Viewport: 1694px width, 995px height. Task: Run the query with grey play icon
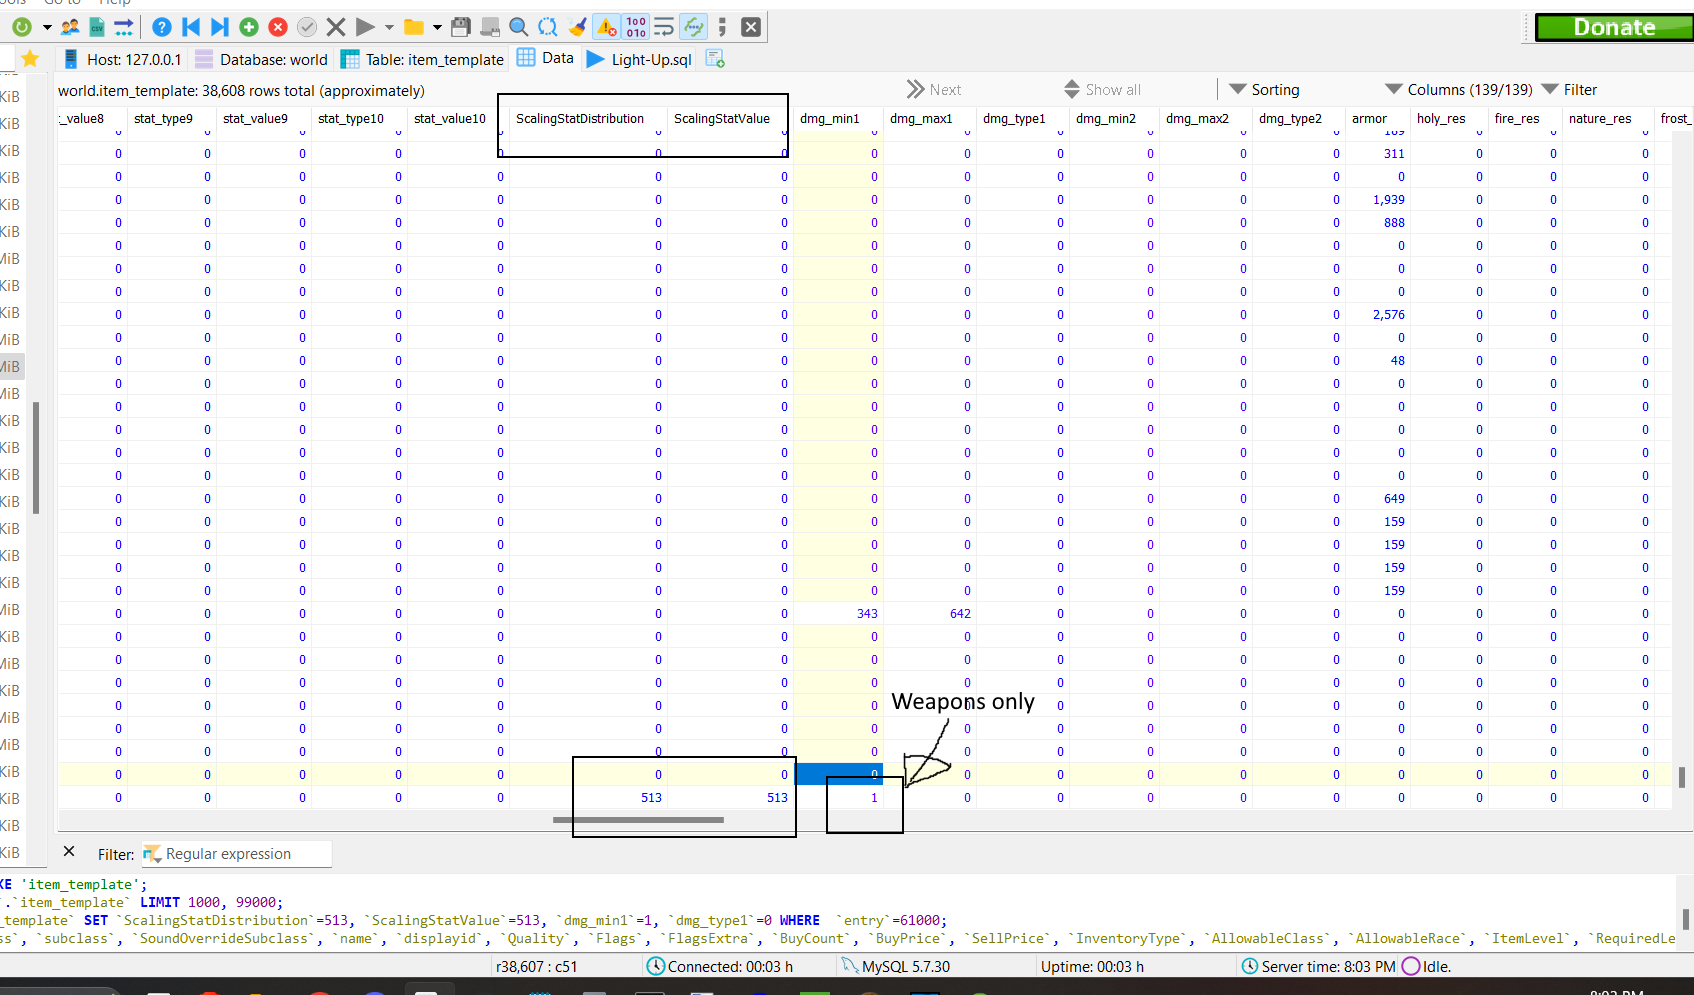pos(365,27)
